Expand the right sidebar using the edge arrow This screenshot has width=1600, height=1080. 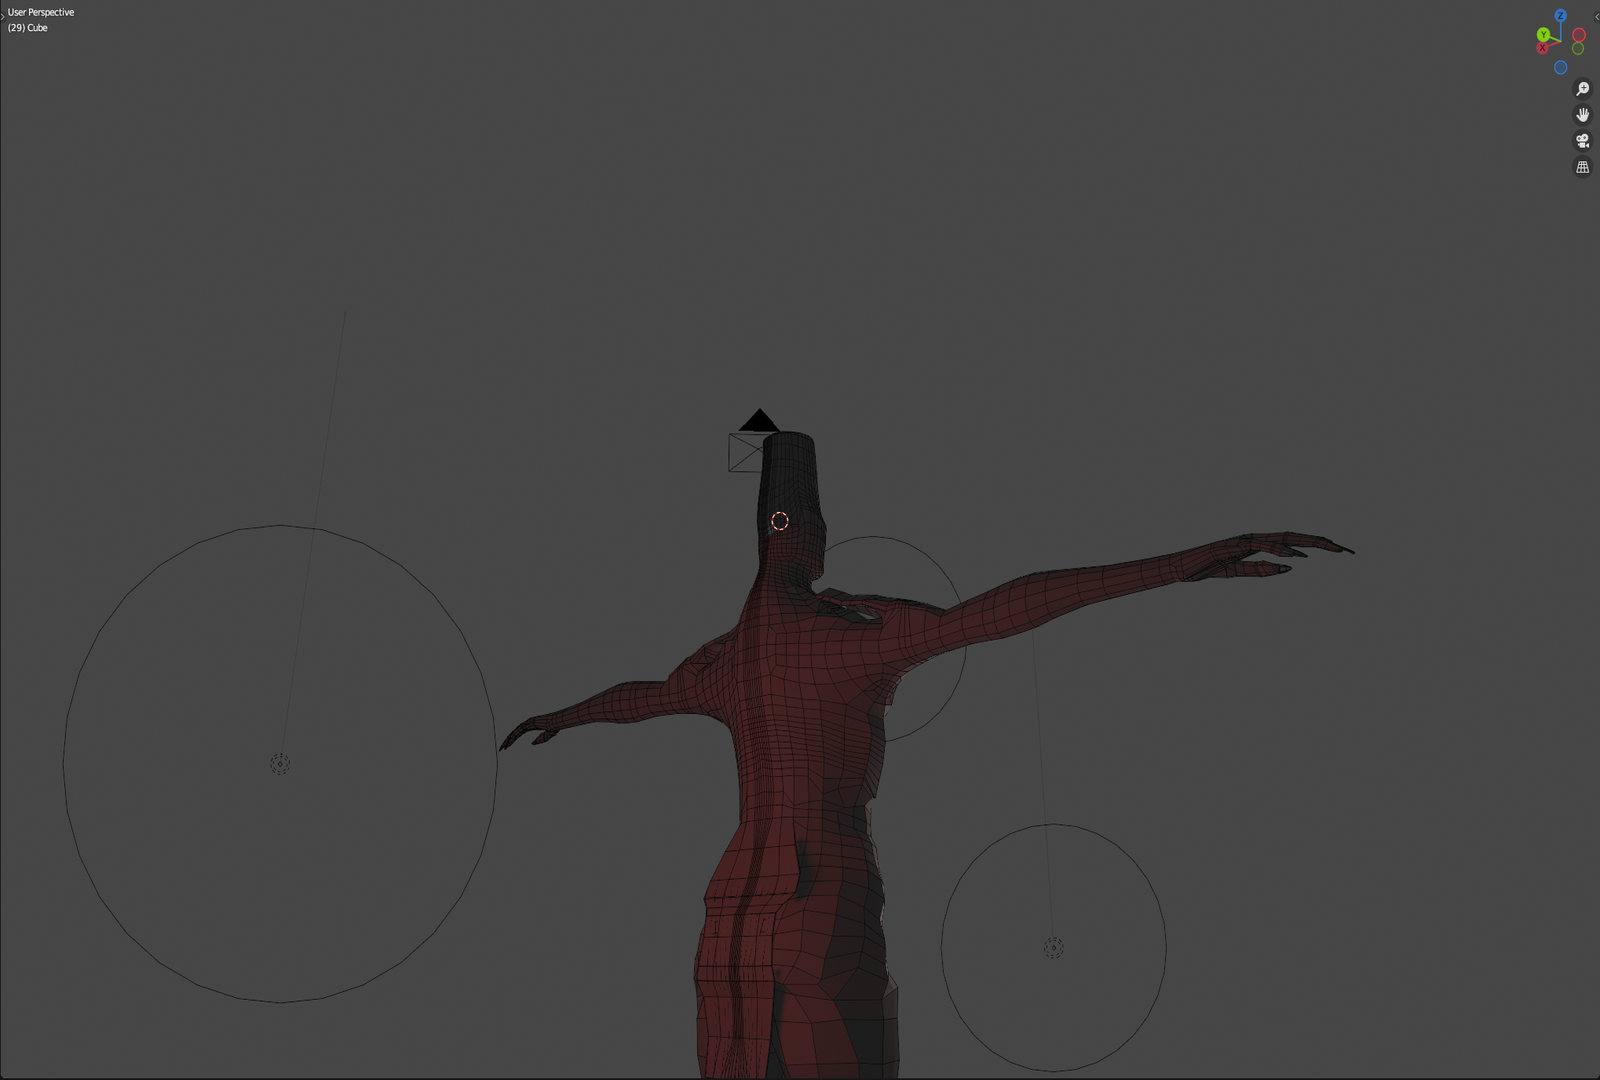pyautogui.click(x=1596, y=16)
